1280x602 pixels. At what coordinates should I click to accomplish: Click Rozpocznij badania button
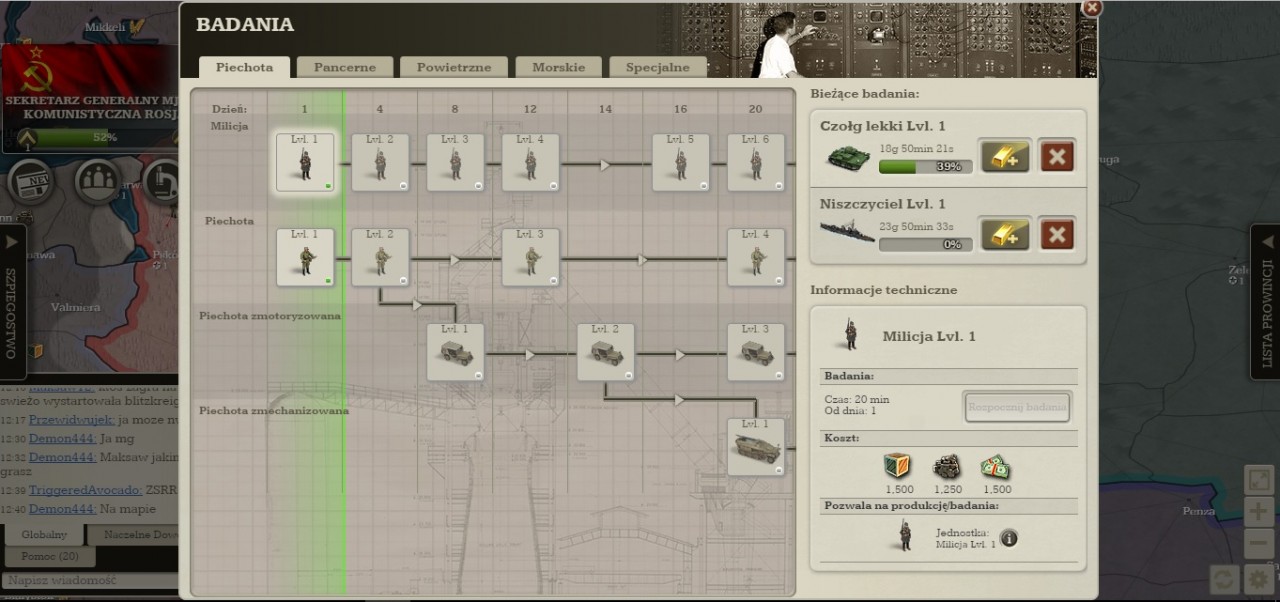coord(1017,407)
